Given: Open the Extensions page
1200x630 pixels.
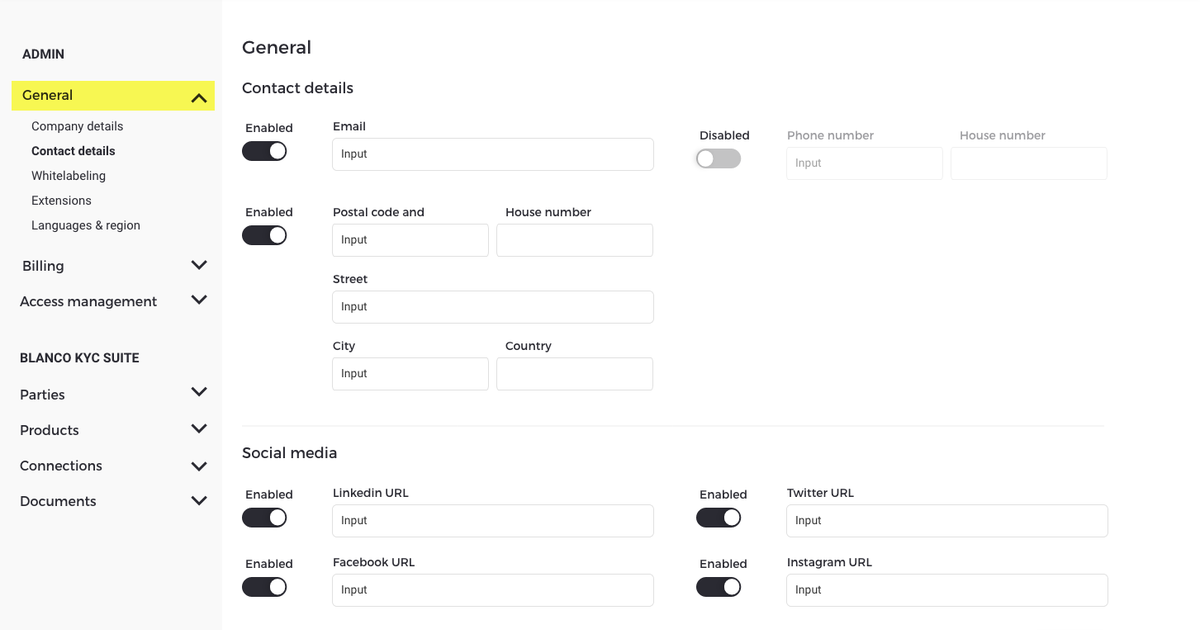Looking at the screenshot, I should [61, 201].
